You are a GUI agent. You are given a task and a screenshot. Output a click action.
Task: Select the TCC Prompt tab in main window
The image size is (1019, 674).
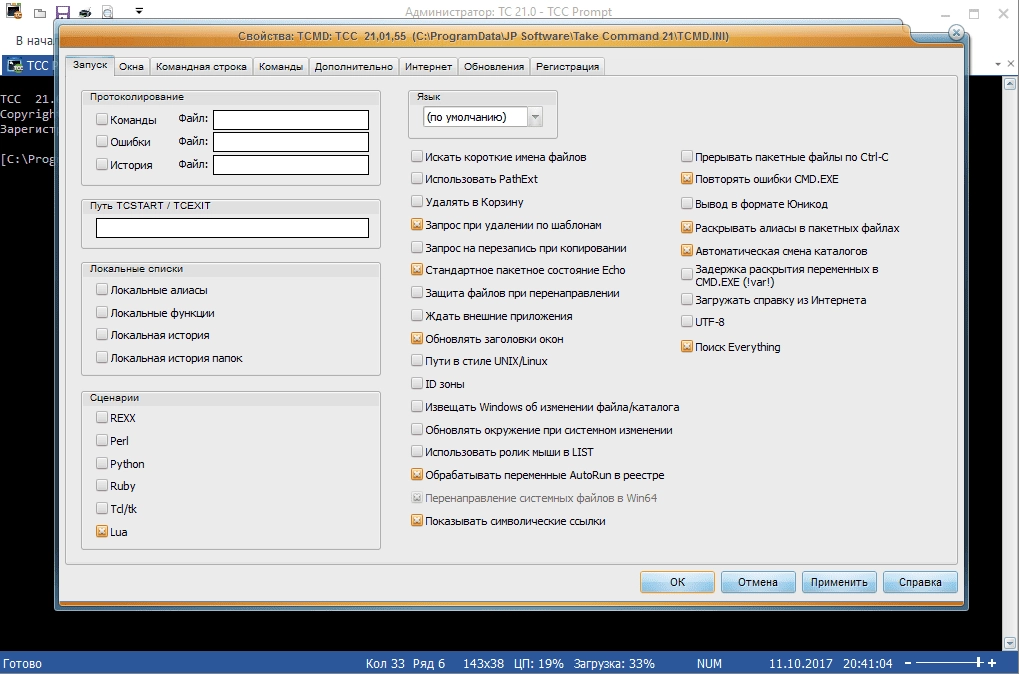[x=29, y=66]
